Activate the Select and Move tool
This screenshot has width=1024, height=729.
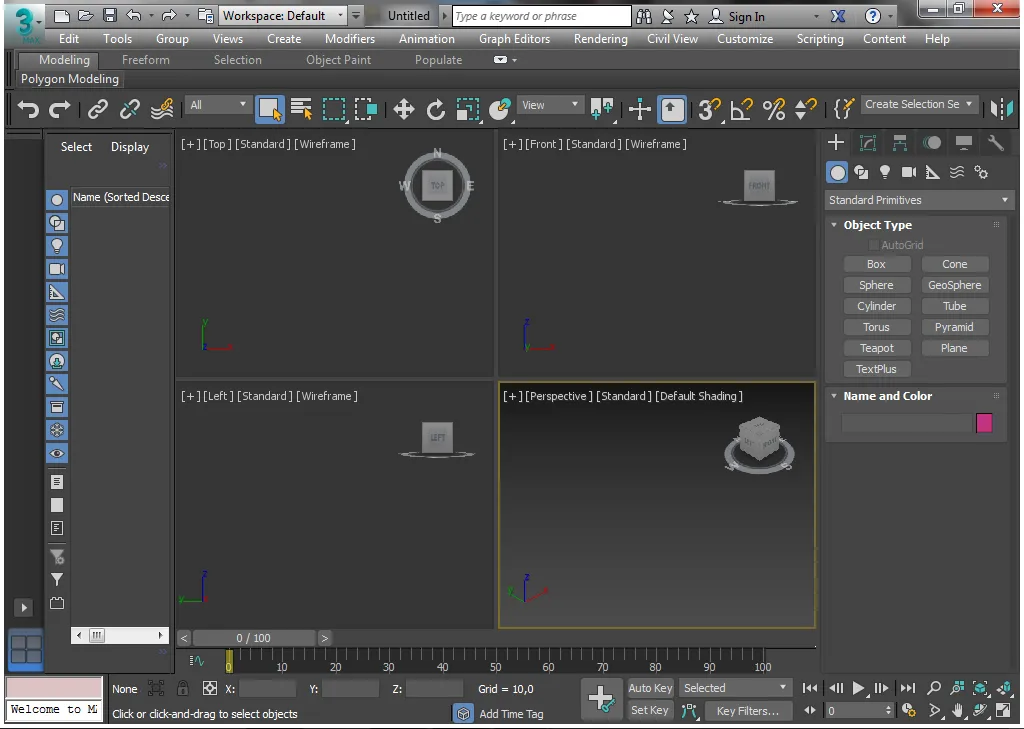404,109
